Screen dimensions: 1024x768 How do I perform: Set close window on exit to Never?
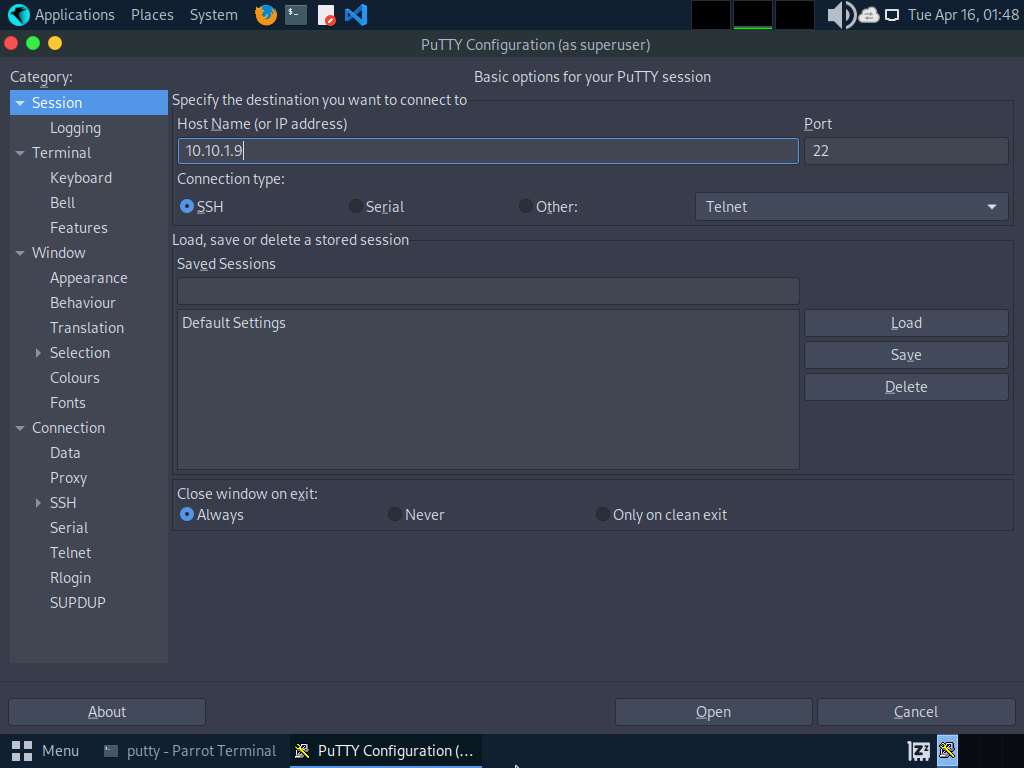coord(395,514)
